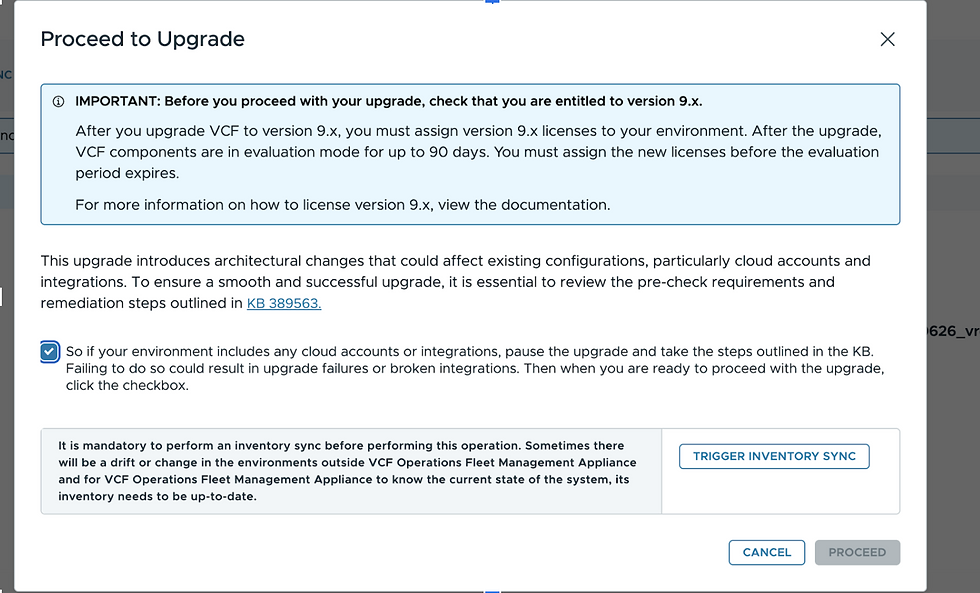Screen dimensions: 980x593
Task: Click the blue handle at dialog top edge
Action: click(491, 2)
